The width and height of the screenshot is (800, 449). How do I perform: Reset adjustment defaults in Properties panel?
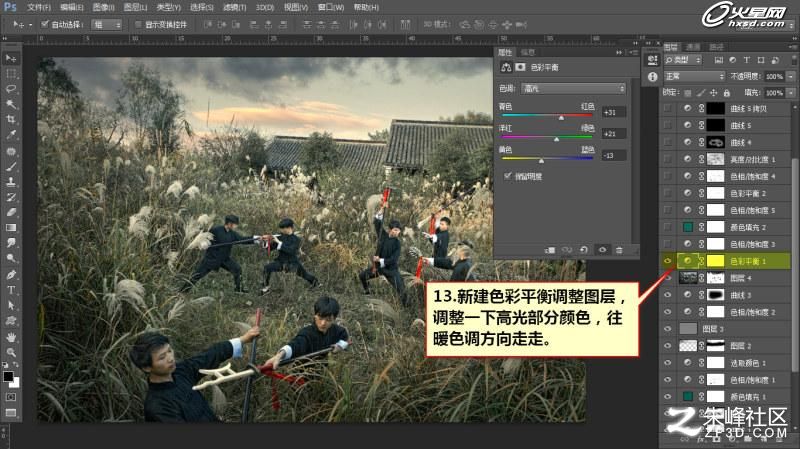584,250
